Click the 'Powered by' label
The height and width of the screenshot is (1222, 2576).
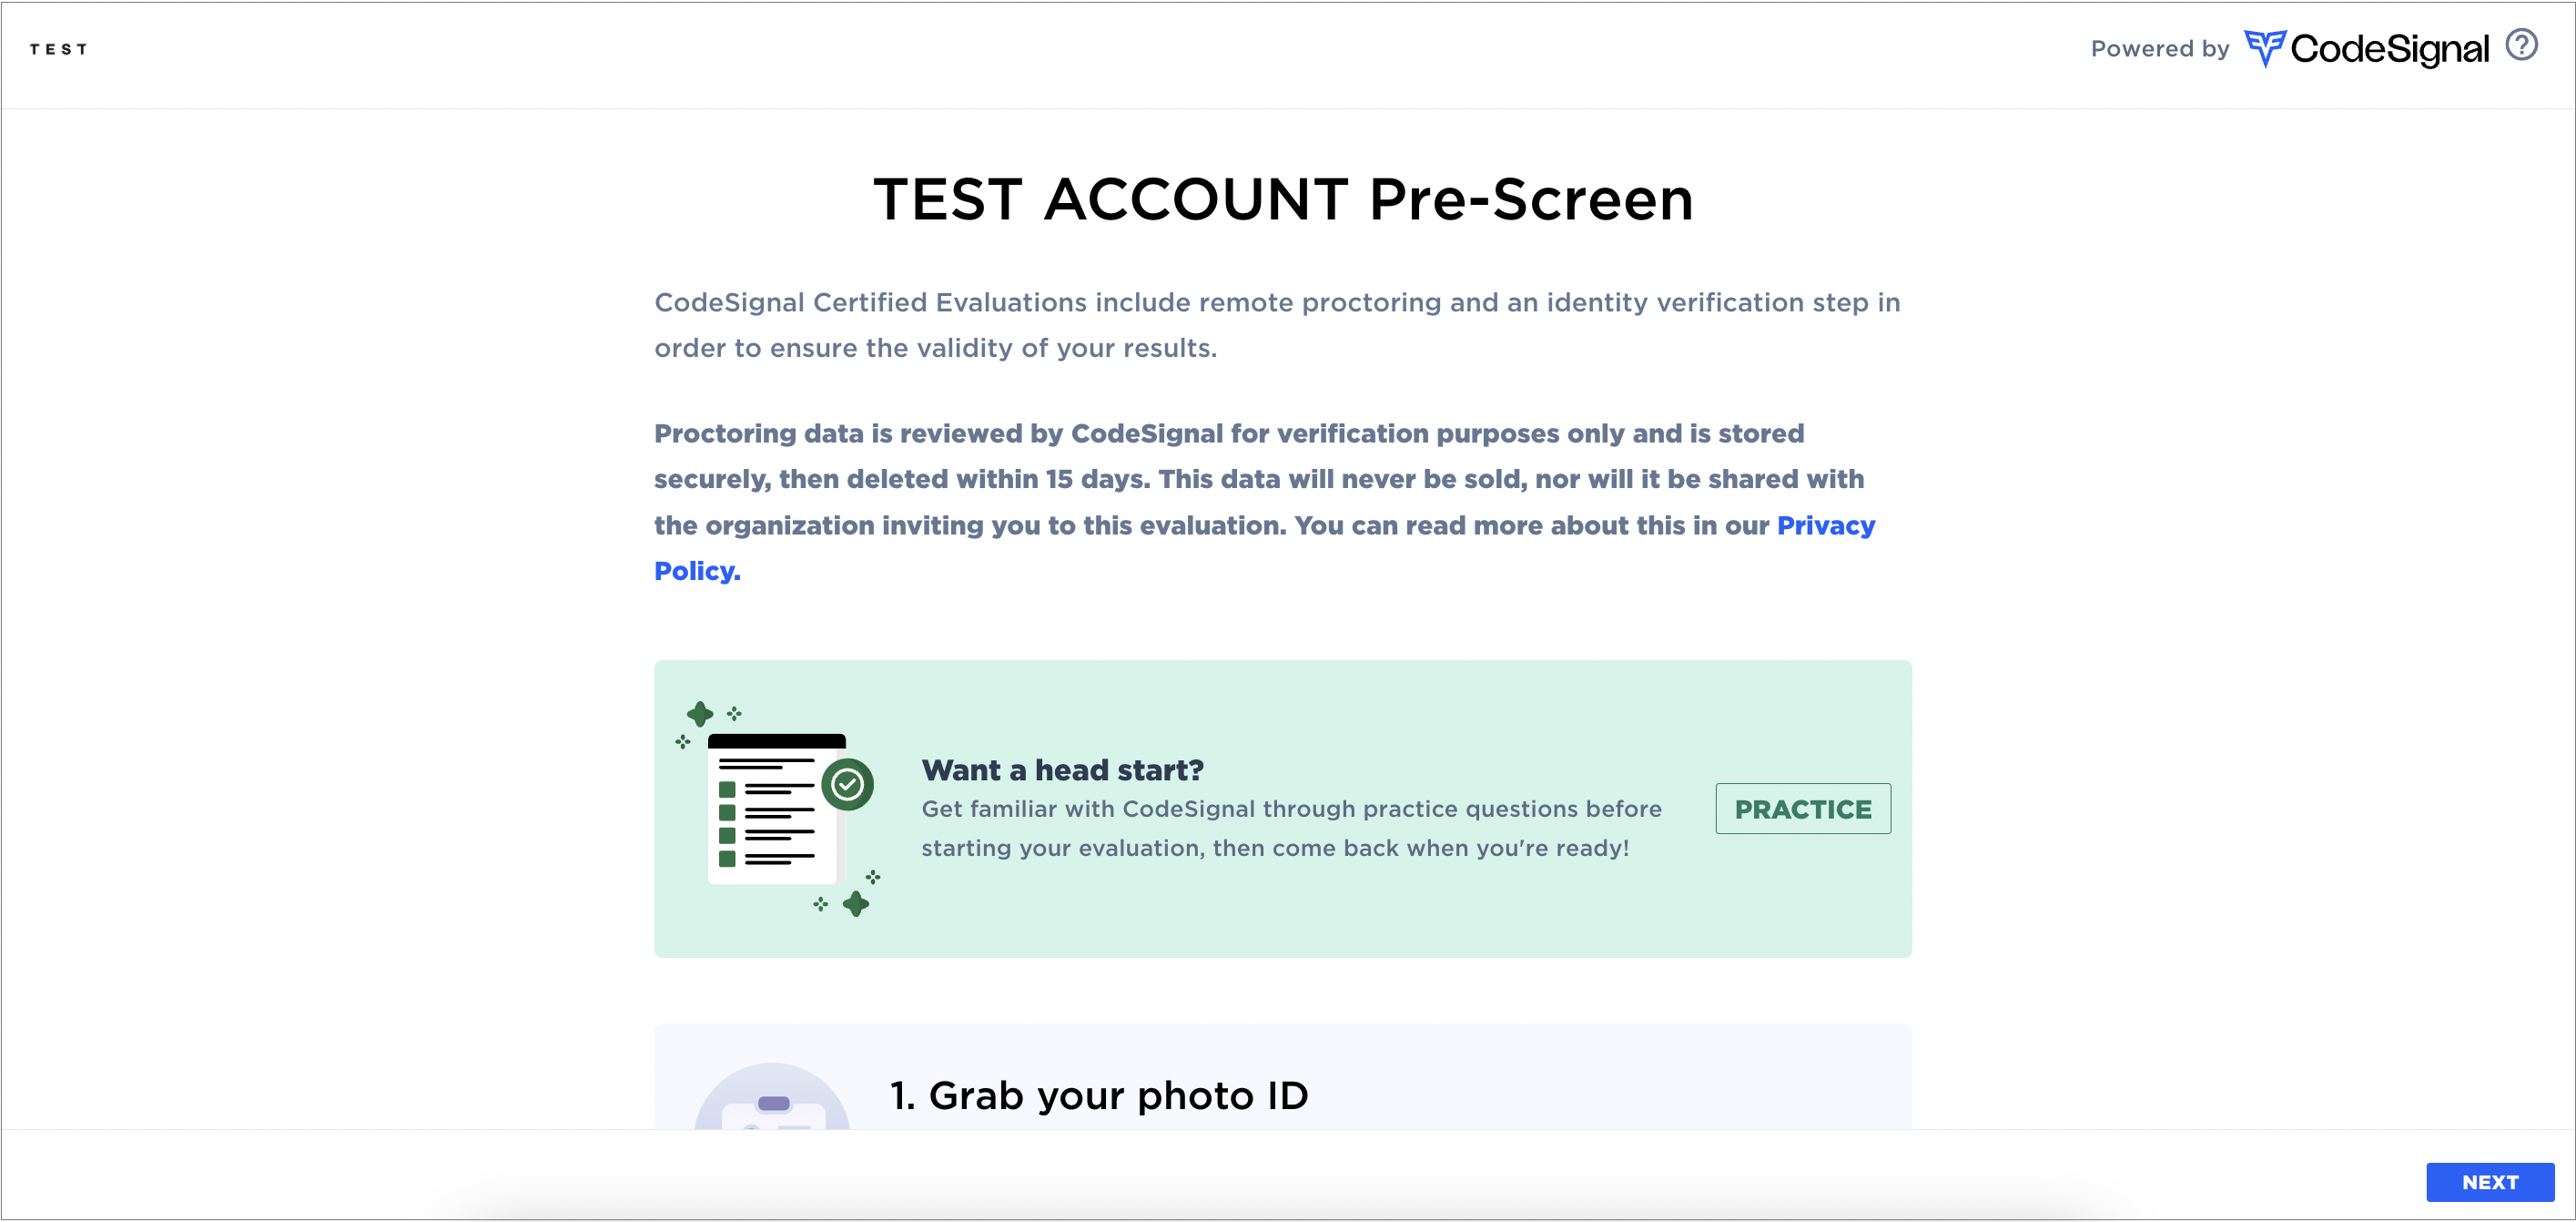click(2160, 49)
